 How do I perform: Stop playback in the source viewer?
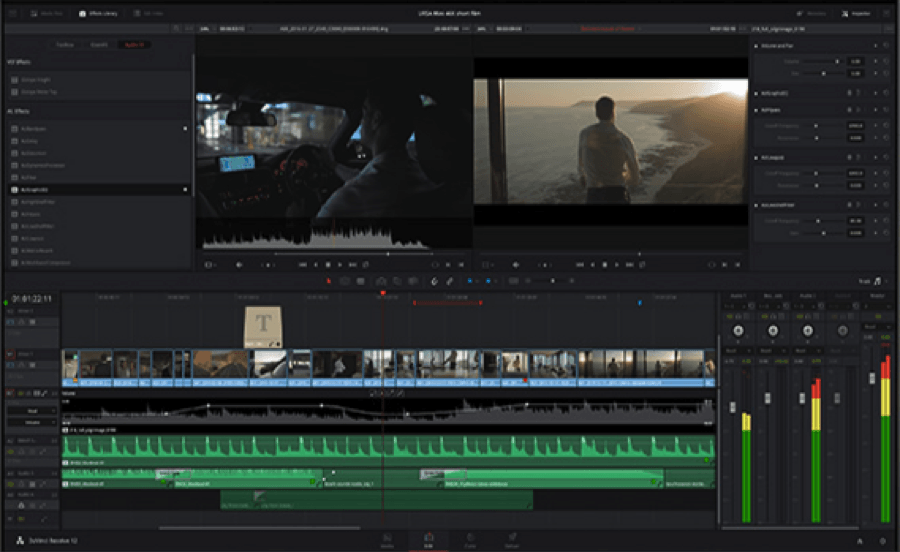tap(328, 265)
